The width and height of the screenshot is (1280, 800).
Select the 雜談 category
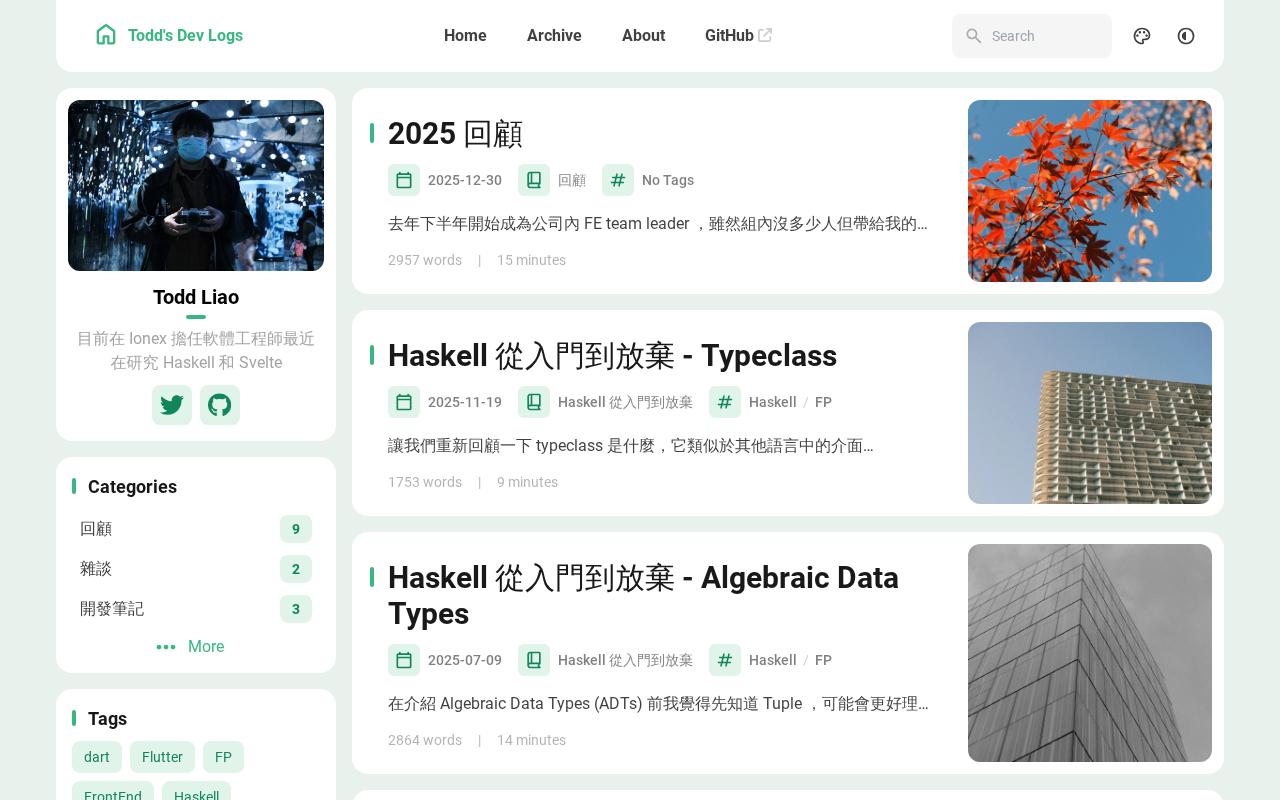pos(196,569)
